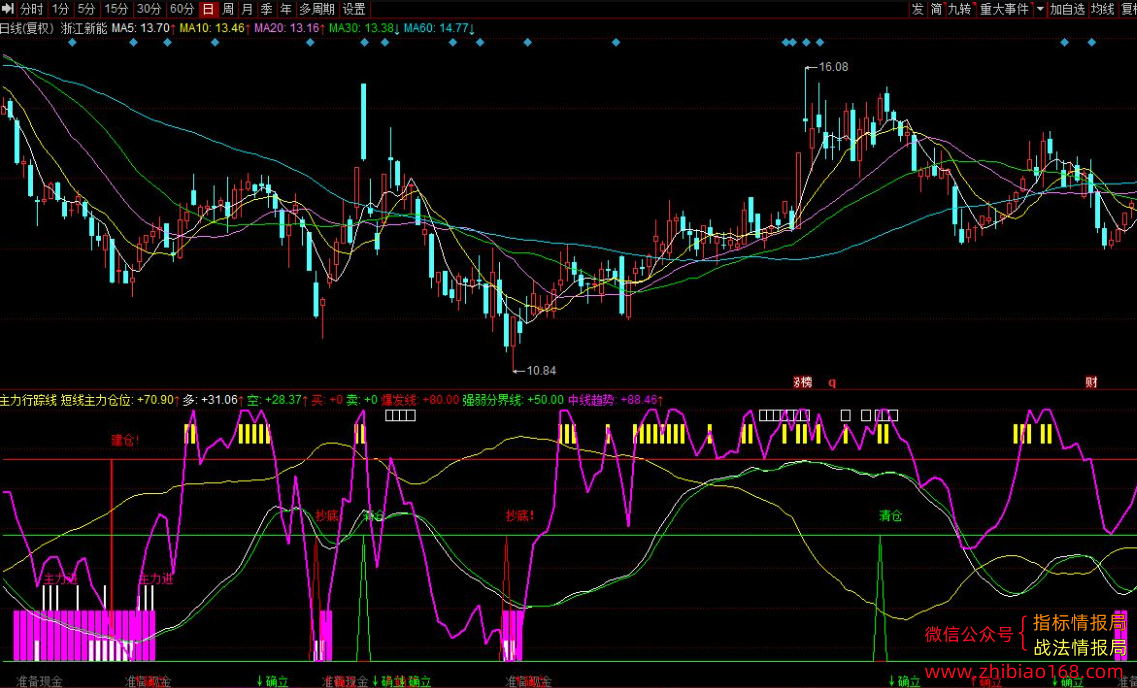Select the 60分 period tab

181,9
